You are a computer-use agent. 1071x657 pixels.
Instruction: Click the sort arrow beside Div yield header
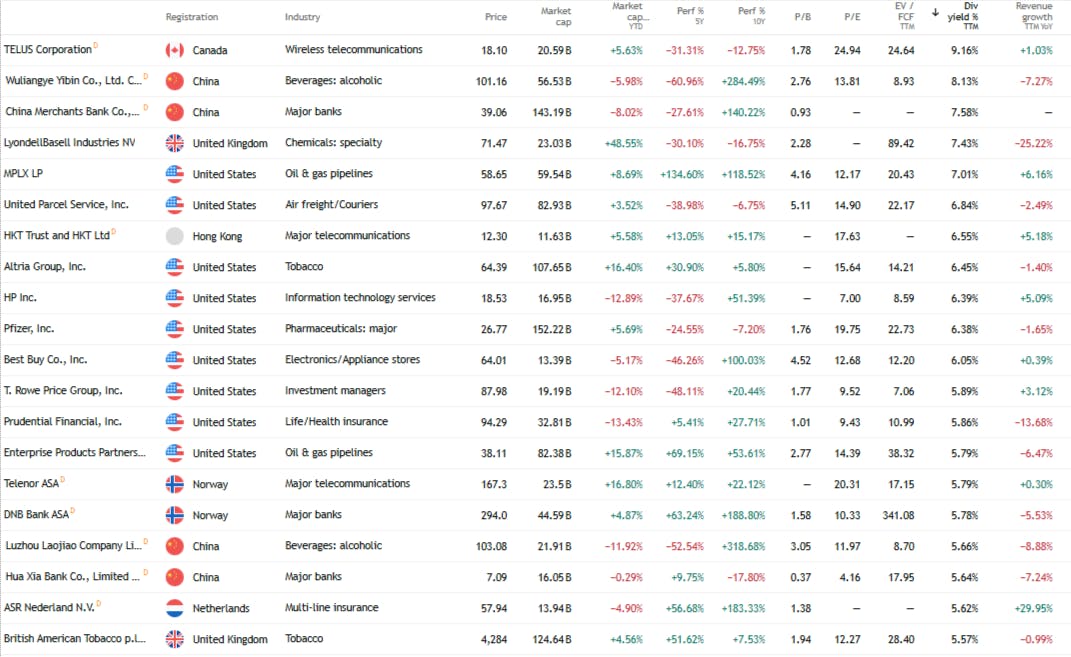(935, 12)
